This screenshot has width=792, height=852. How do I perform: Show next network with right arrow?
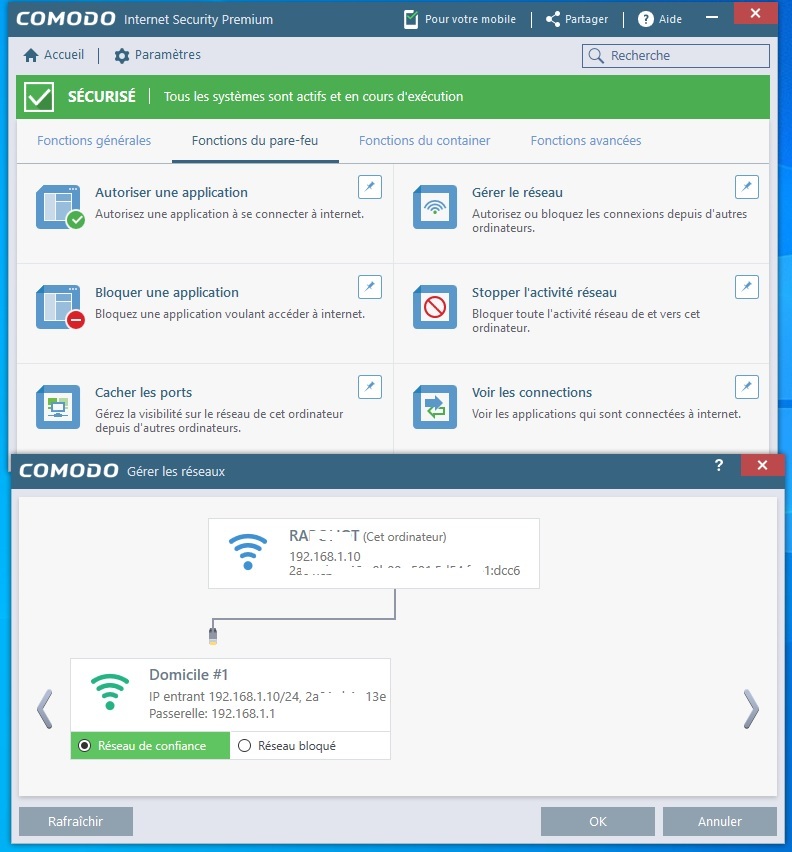tap(751, 709)
